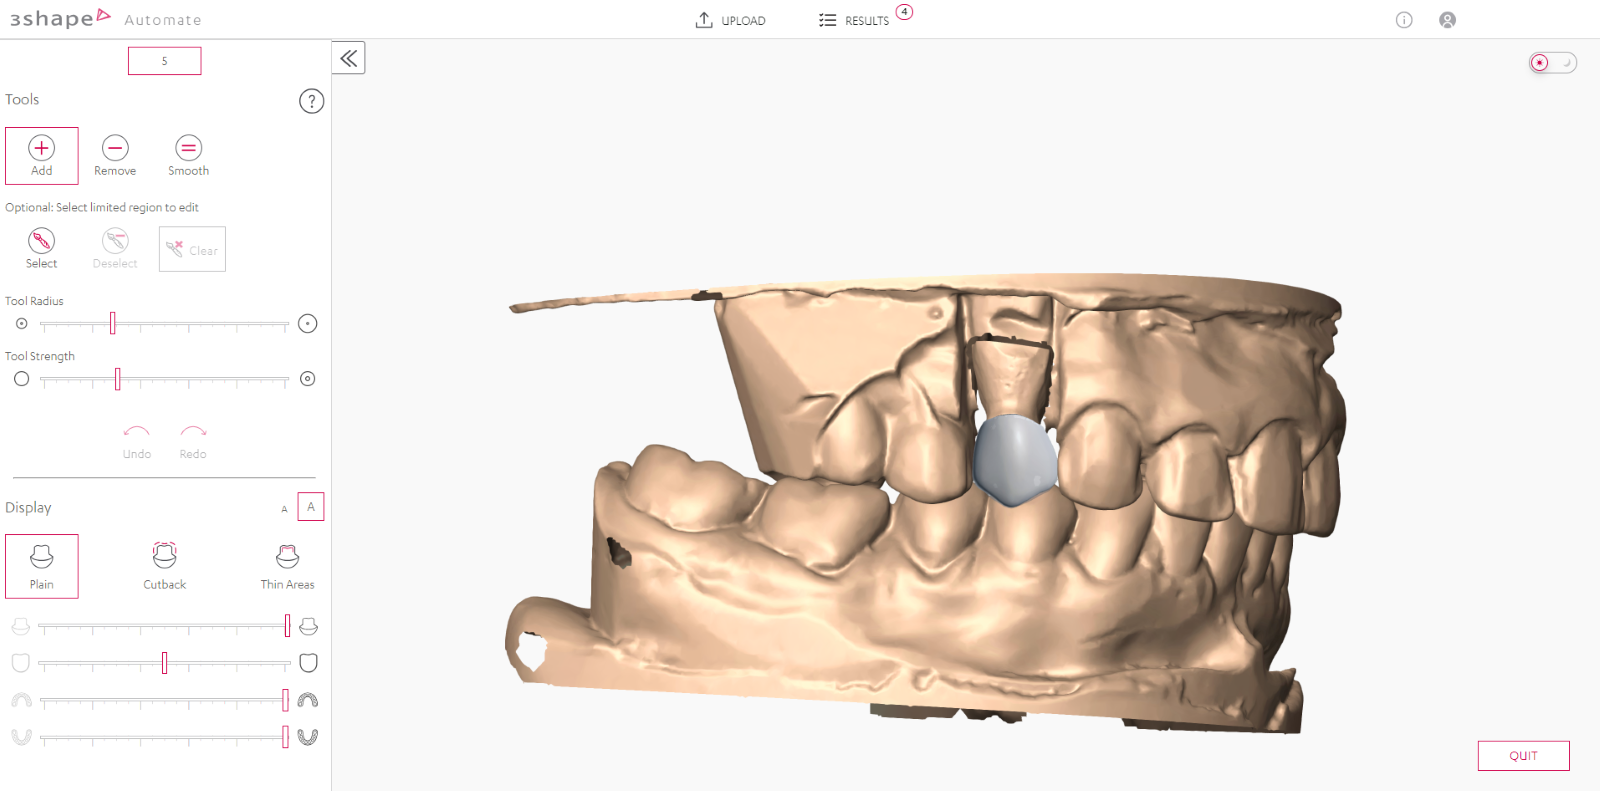
Task: Select the larger A text size
Action: point(311,507)
